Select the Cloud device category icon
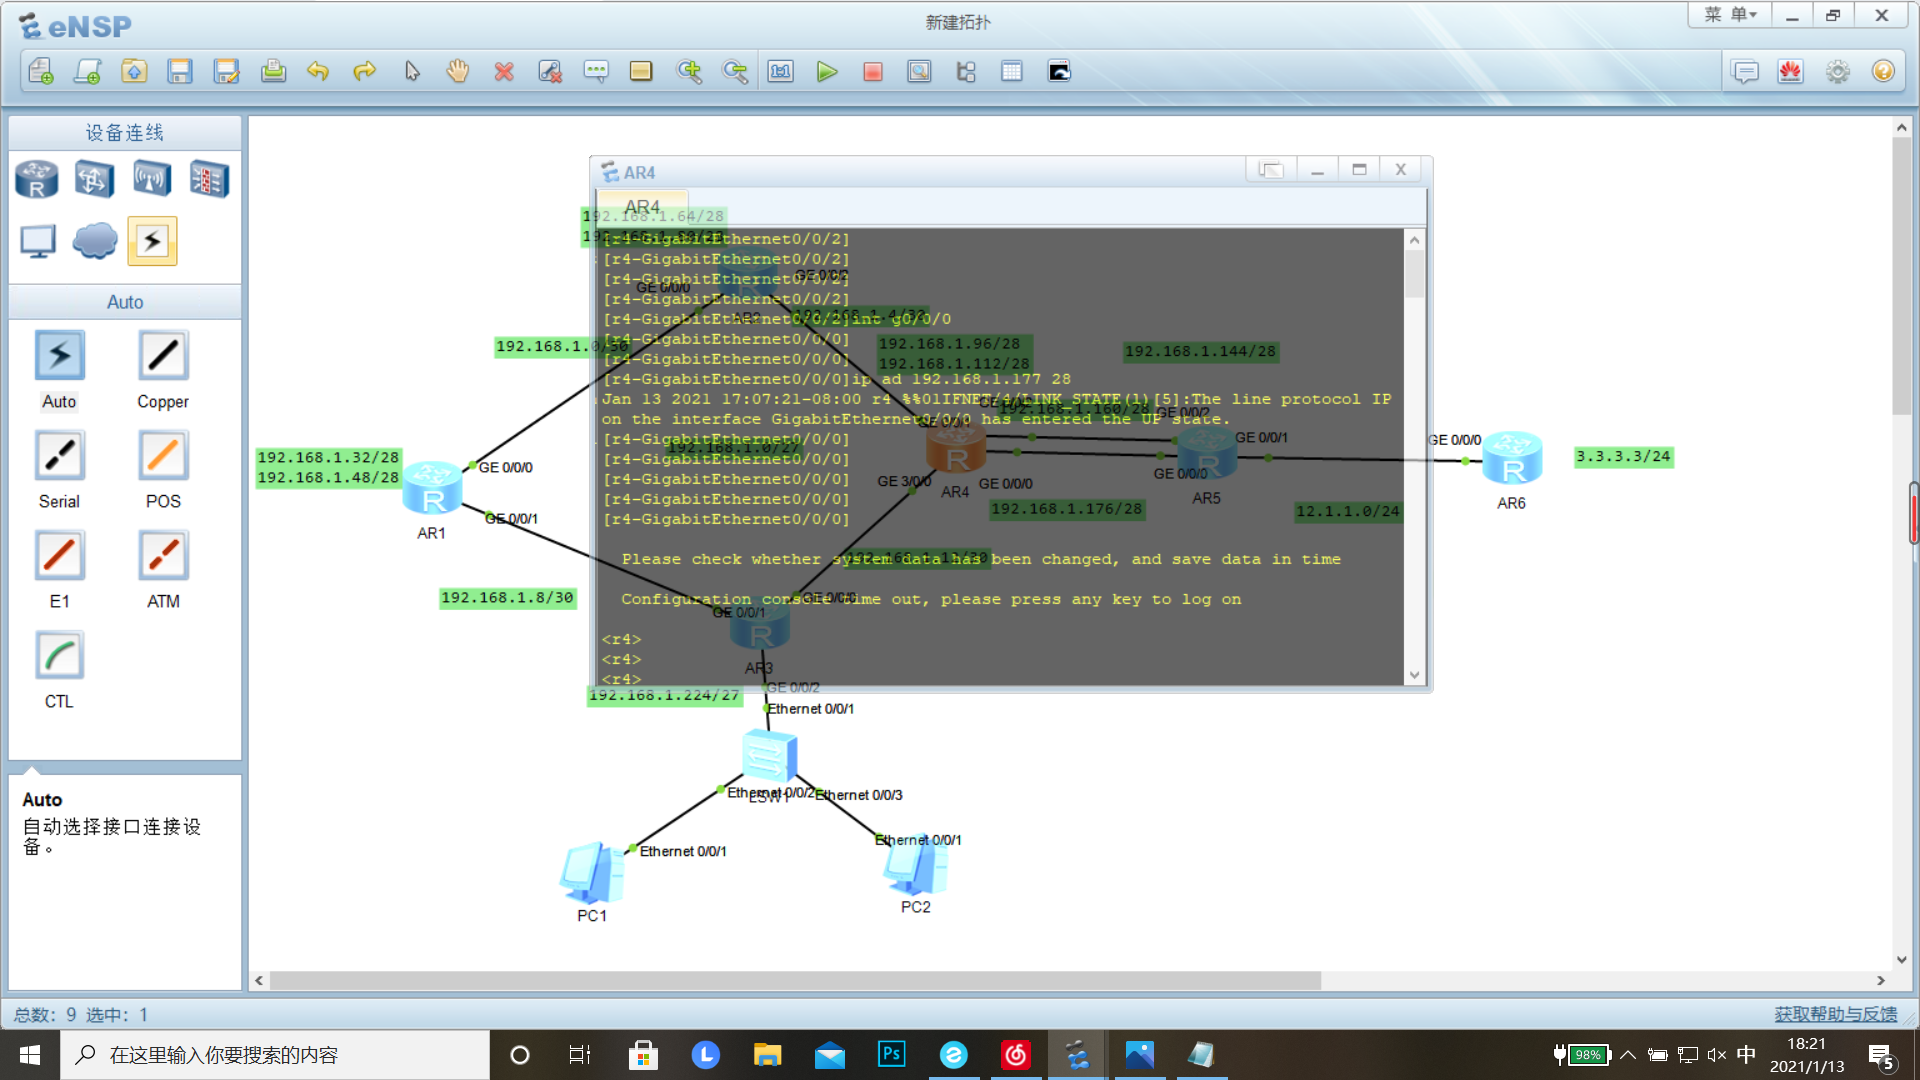Screen dimensions: 1920x1080 point(95,241)
